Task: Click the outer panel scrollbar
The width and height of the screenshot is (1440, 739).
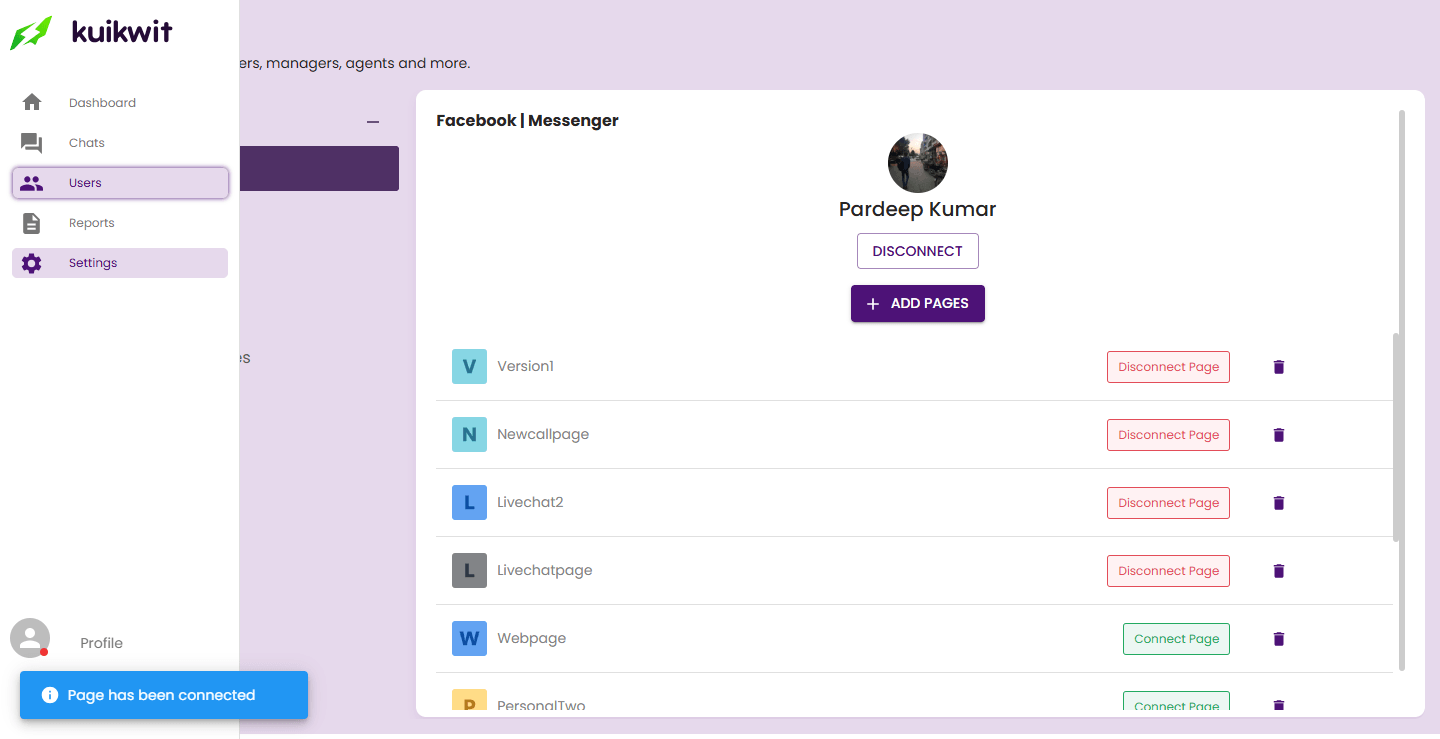Action: [1401, 390]
